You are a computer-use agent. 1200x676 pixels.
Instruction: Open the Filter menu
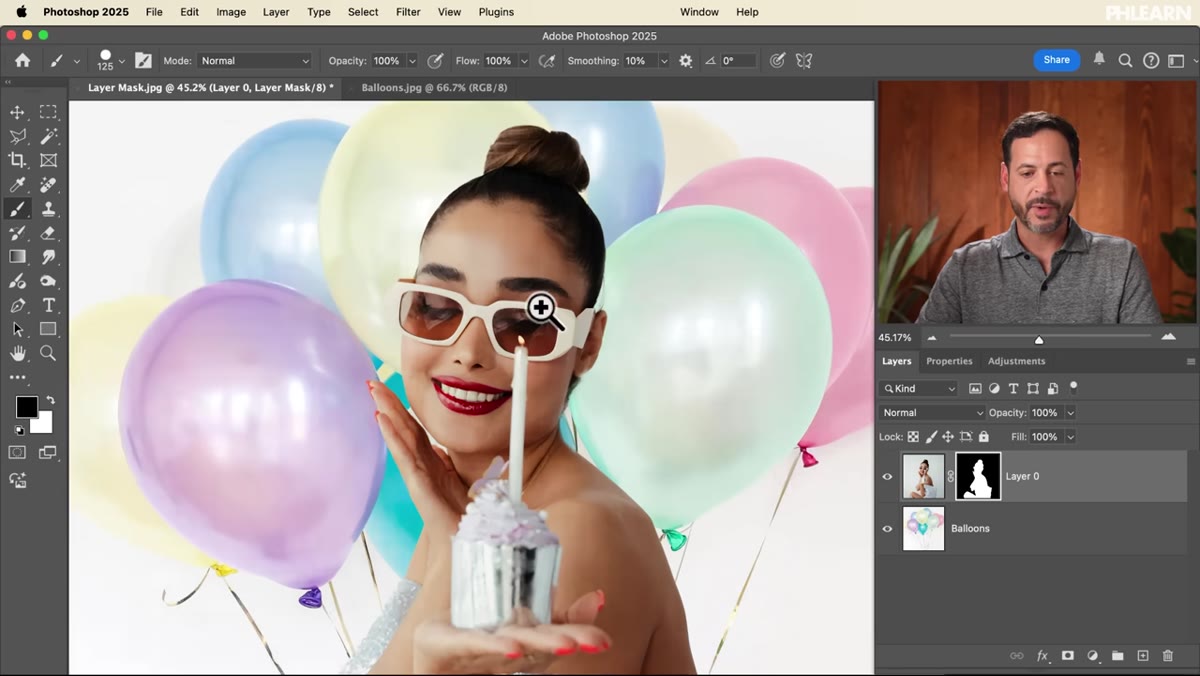point(408,12)
